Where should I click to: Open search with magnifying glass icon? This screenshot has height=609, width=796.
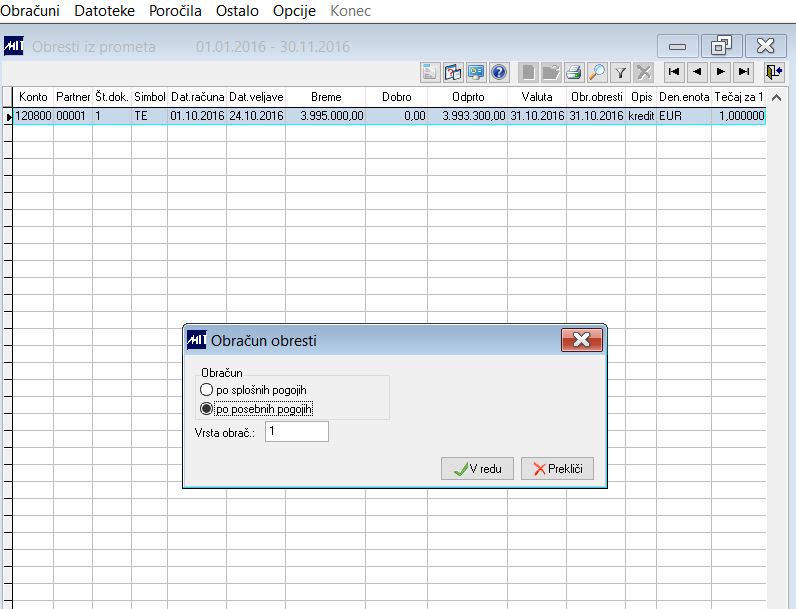click(x=597, y=73)
